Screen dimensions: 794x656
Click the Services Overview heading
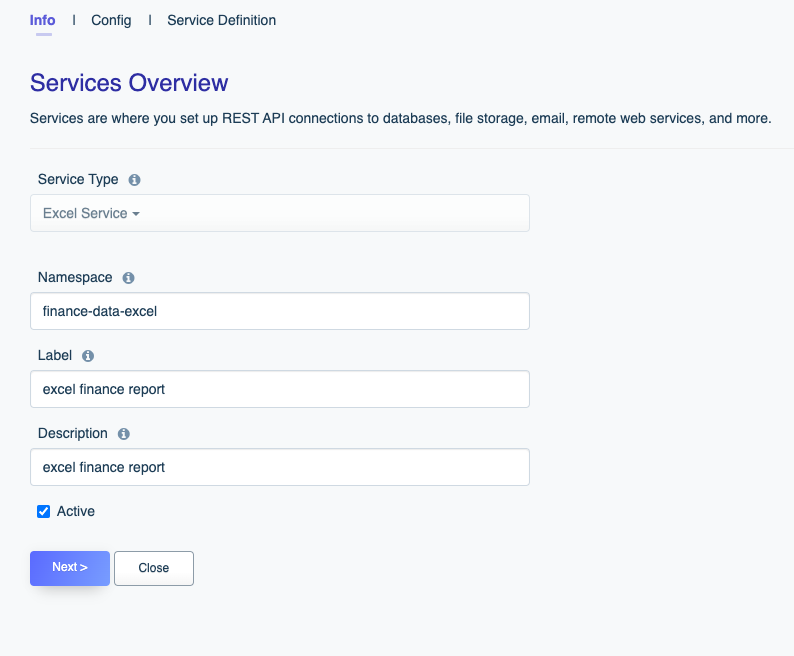(x=129, y=83)
